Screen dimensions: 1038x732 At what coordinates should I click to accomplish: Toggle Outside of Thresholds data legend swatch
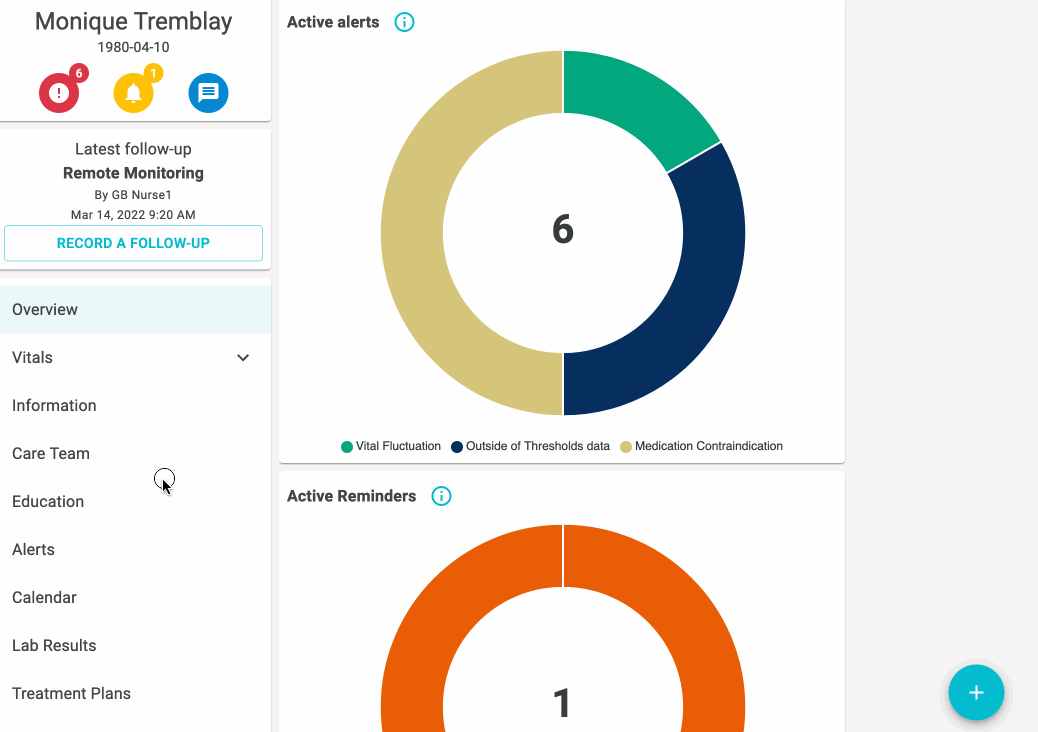point(457,447)
